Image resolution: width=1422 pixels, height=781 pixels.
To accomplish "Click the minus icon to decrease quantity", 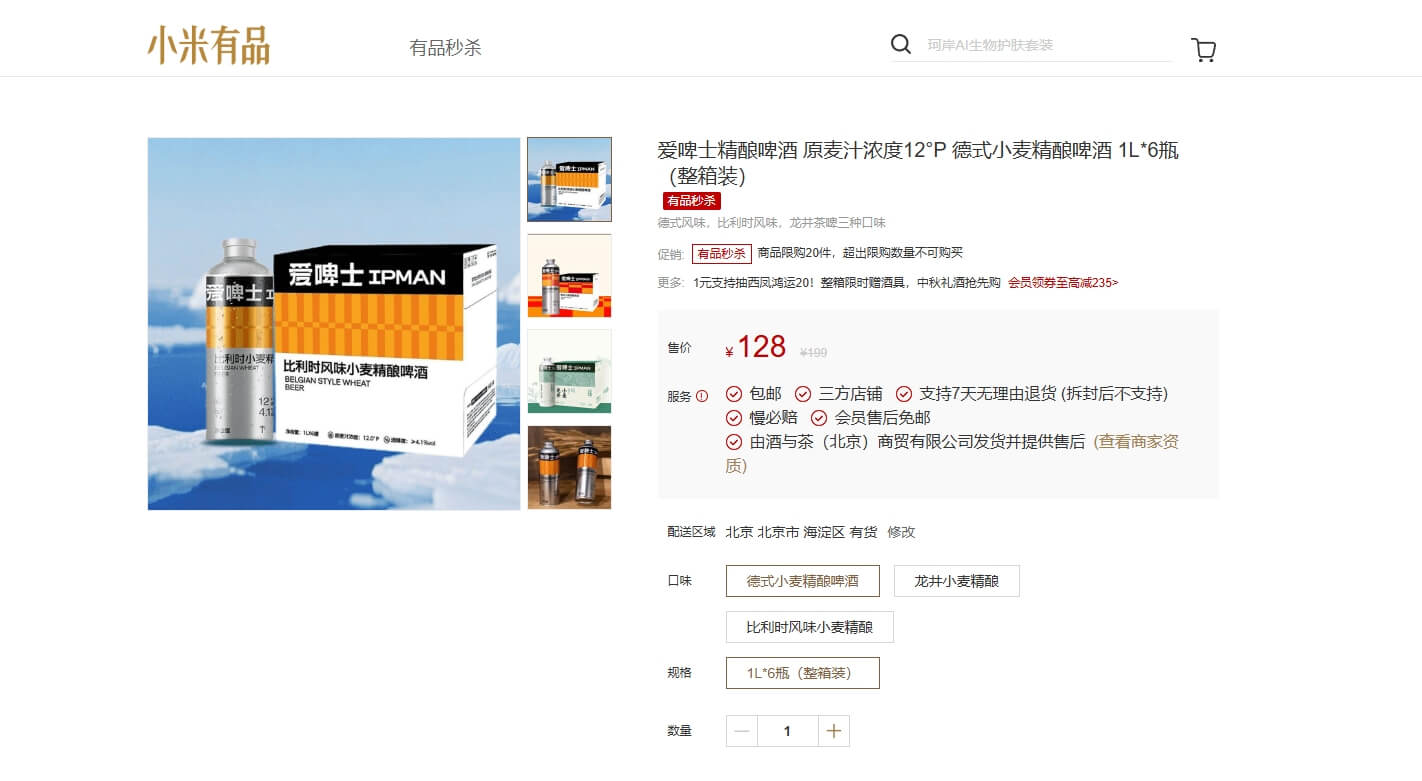I will click(x=741, y=731).
